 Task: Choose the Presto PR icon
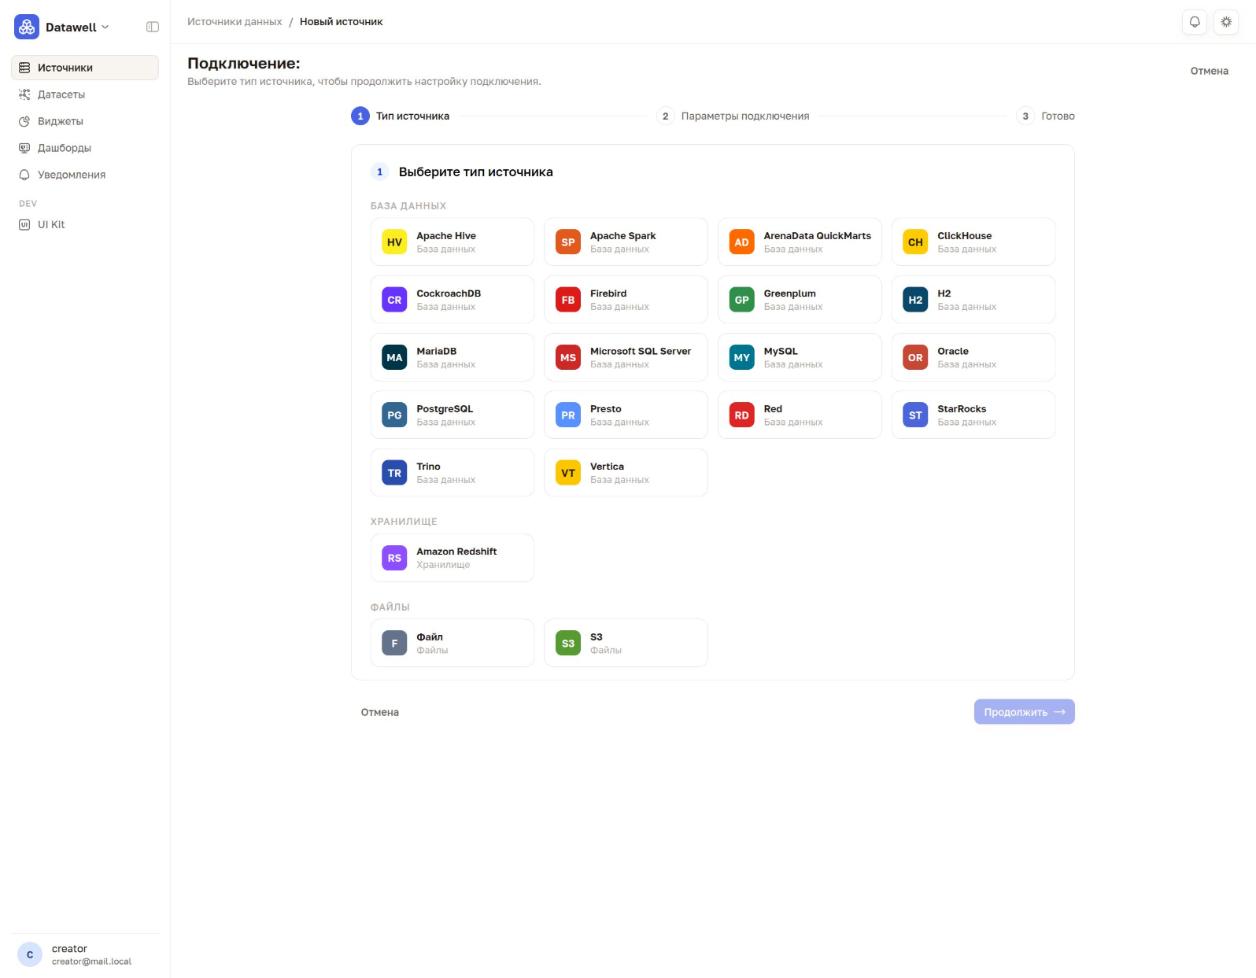click(x=568, y=415)
